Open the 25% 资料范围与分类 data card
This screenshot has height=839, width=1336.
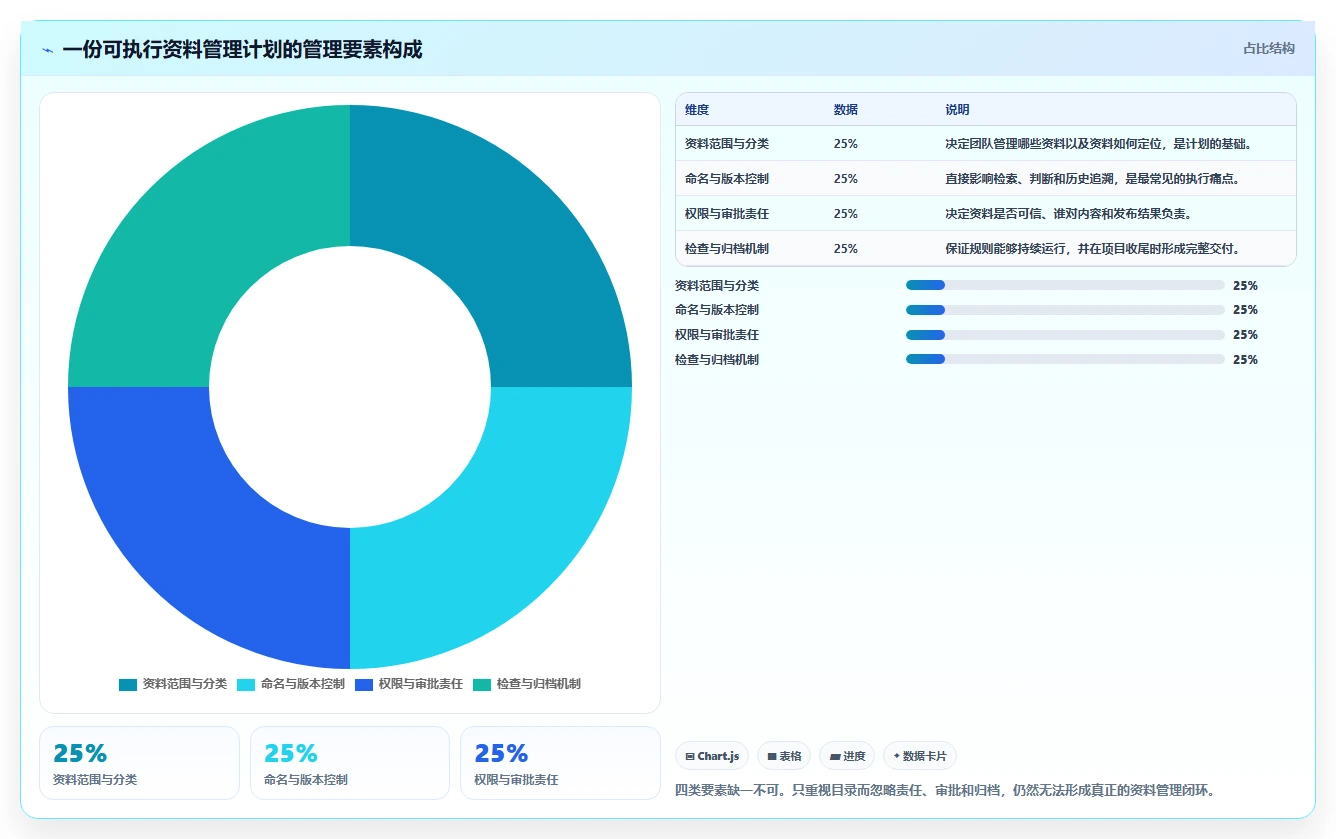(139, 763)
